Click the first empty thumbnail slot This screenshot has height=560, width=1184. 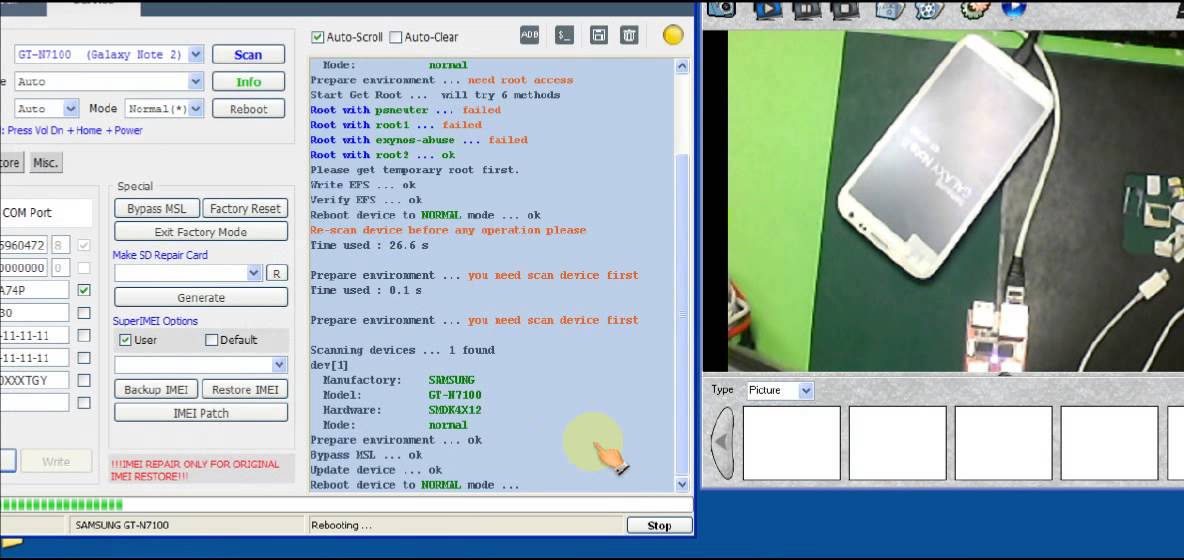791,443
